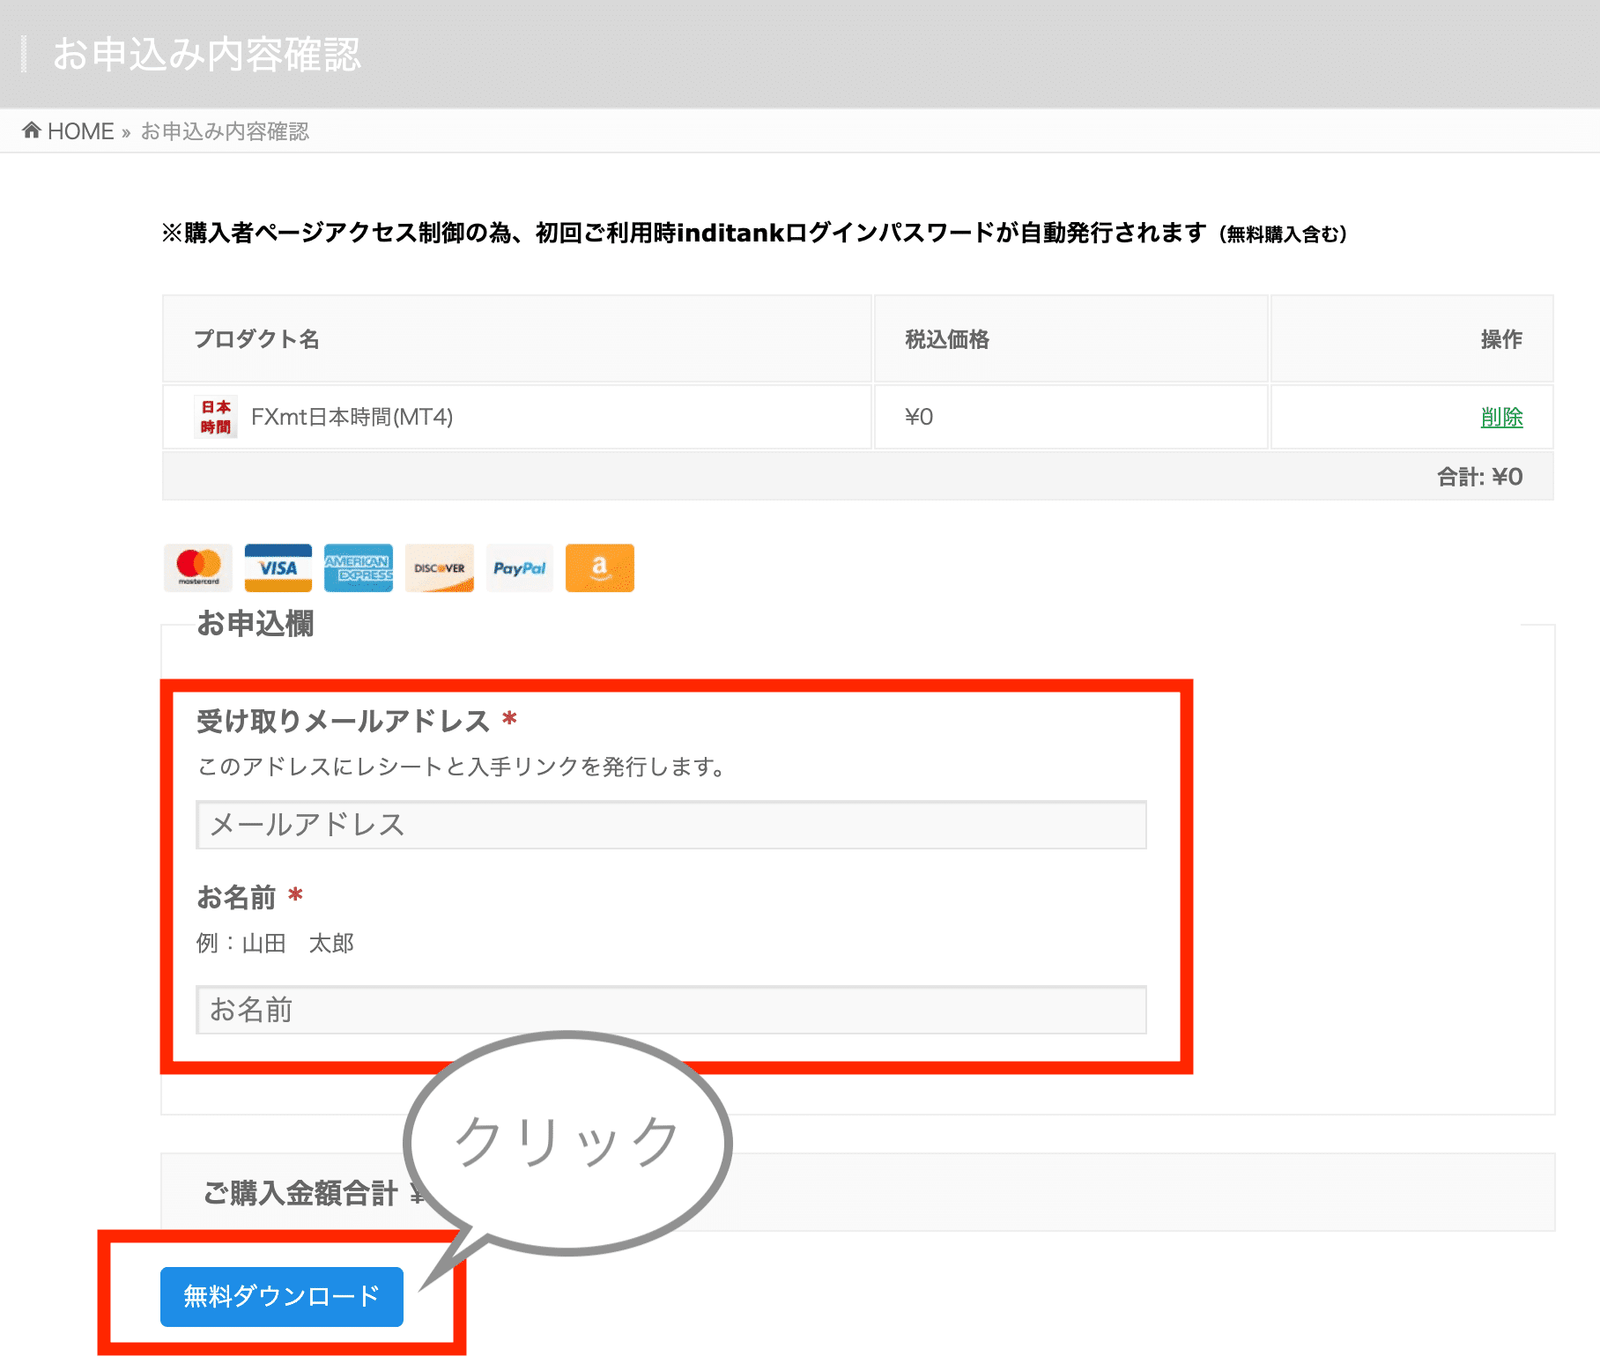
Task: Click the 合計: ¥0 total row
Action: pos(858,476)
